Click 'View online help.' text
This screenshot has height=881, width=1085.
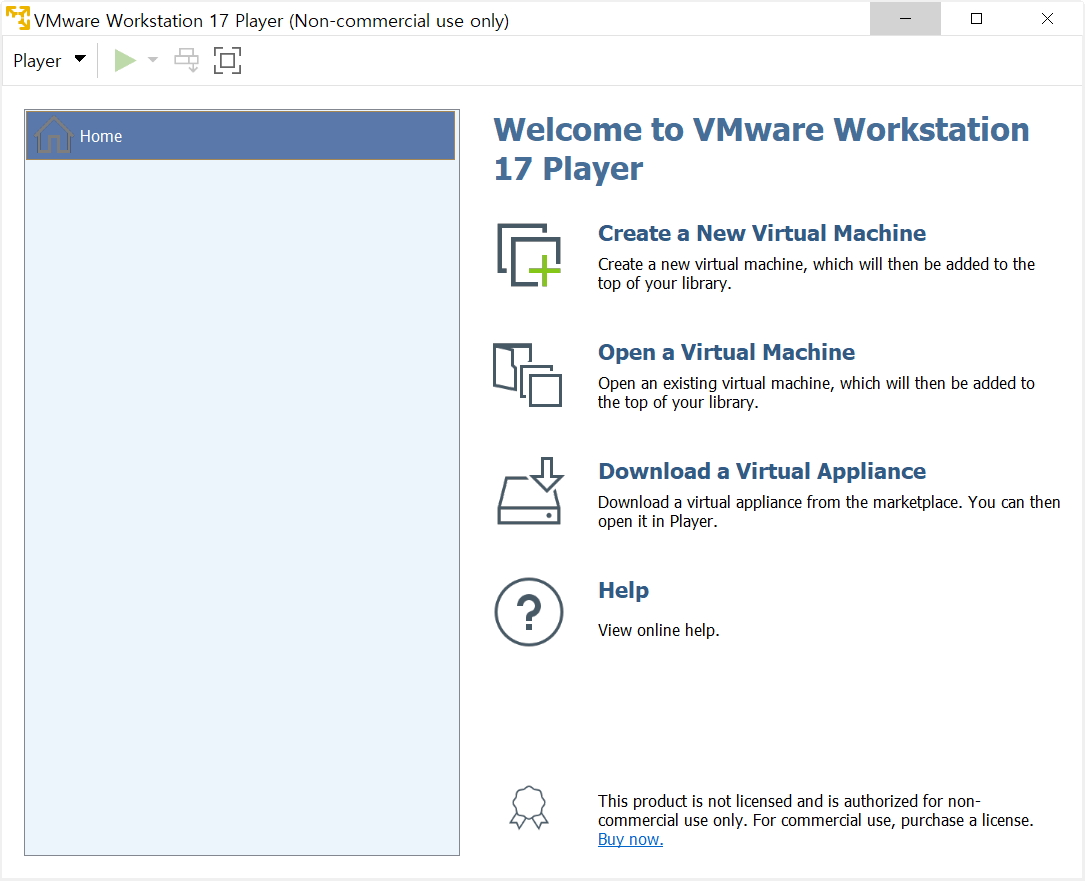659,630
